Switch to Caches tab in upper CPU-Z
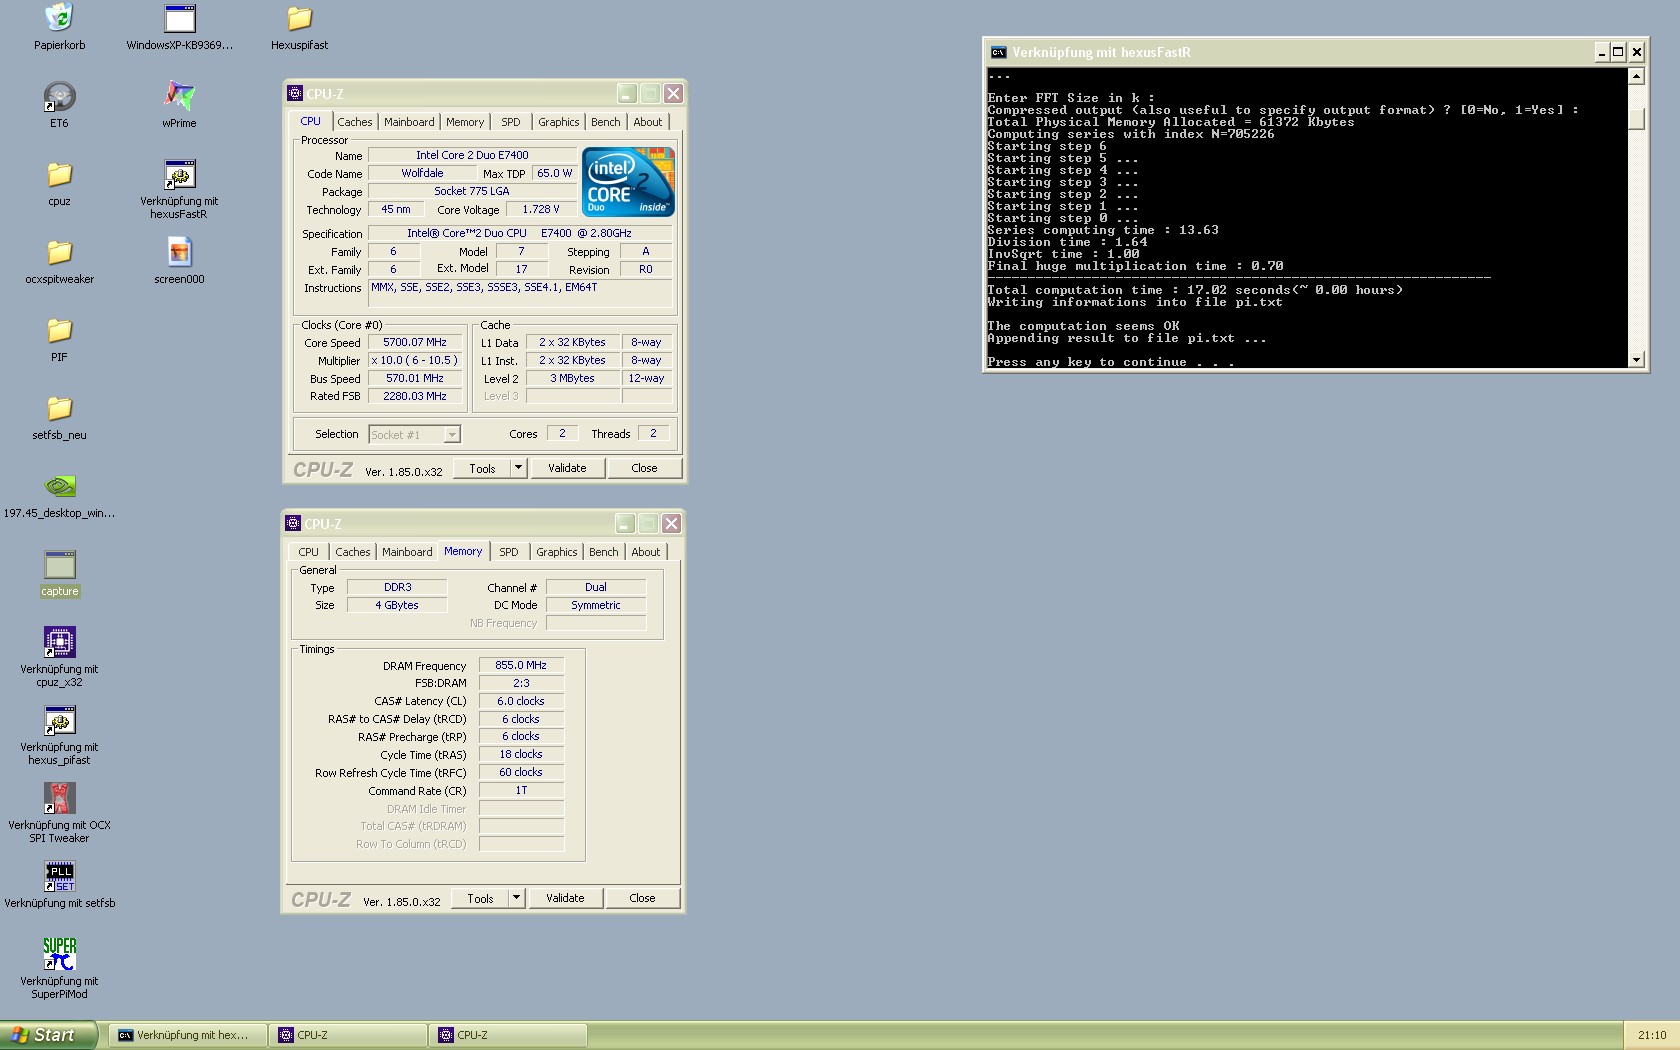 (x=354, y=122)
